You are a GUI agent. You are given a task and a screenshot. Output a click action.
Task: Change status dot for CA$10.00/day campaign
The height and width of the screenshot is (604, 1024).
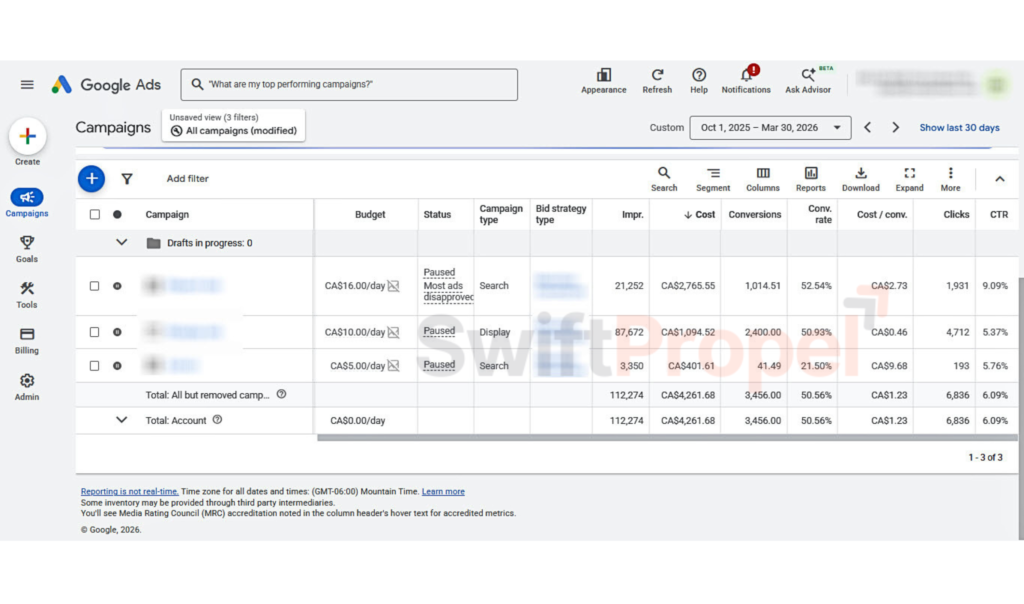[x=117, y=332]
